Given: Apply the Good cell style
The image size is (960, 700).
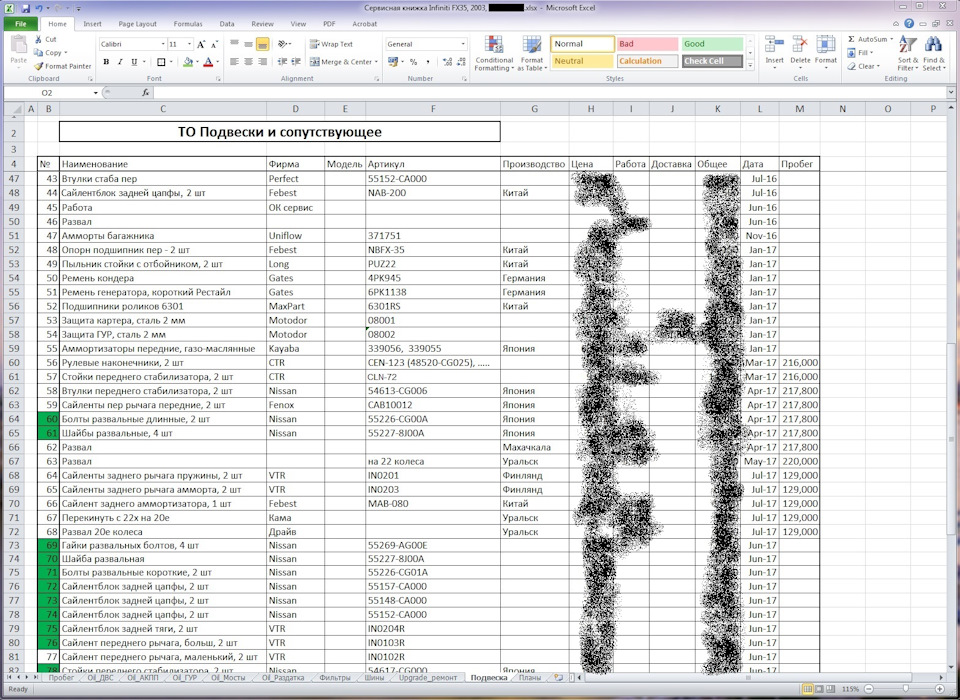Looking at the screenshot, I should tap(712, 44).
